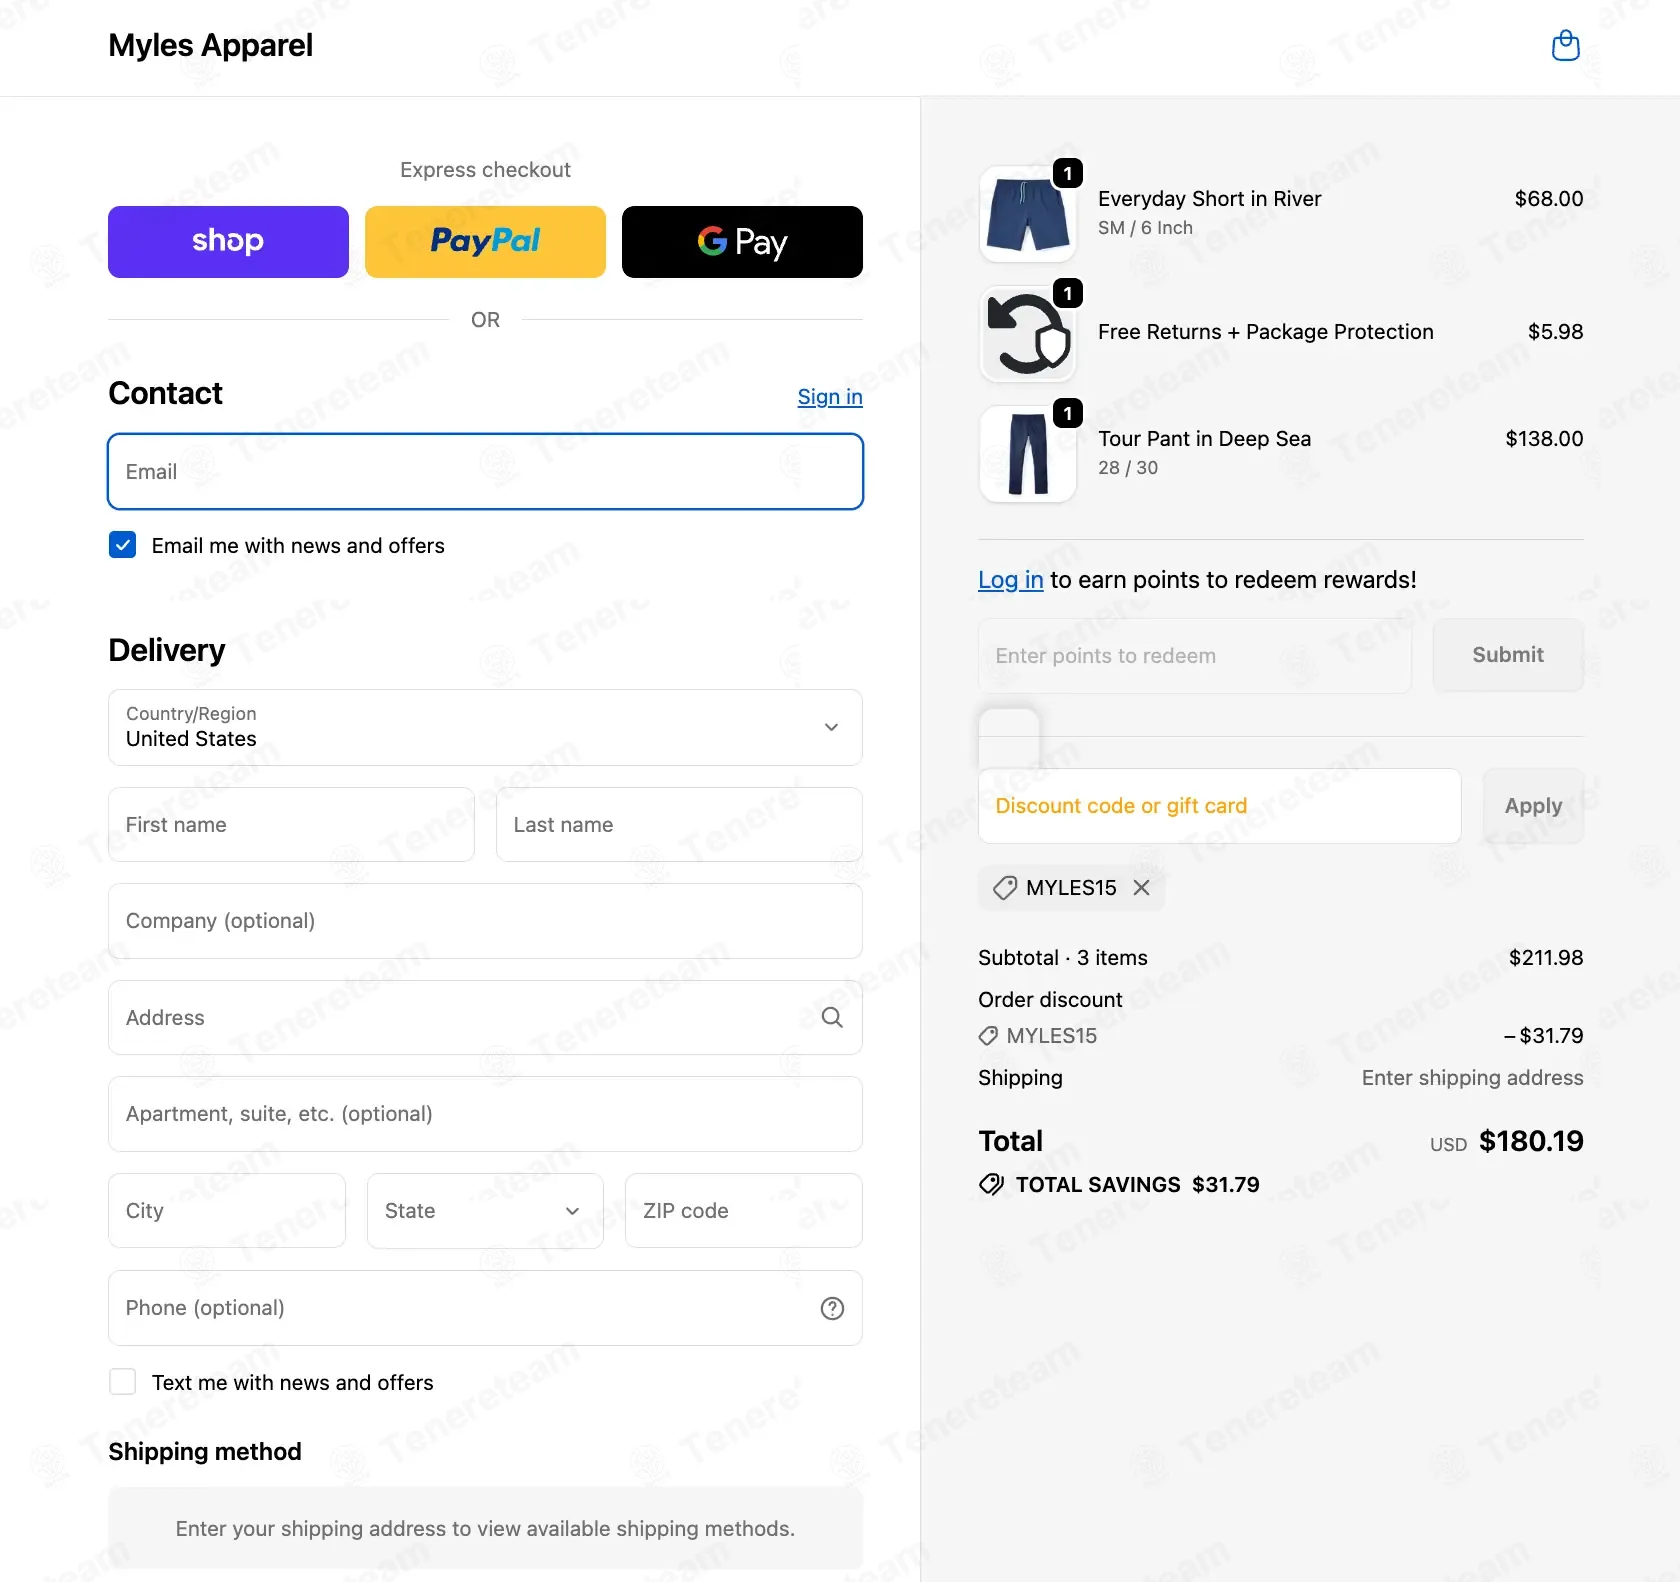1680x1582 pixels.
Task: Focus the ZIP code field
Action: pos(743,1210)
